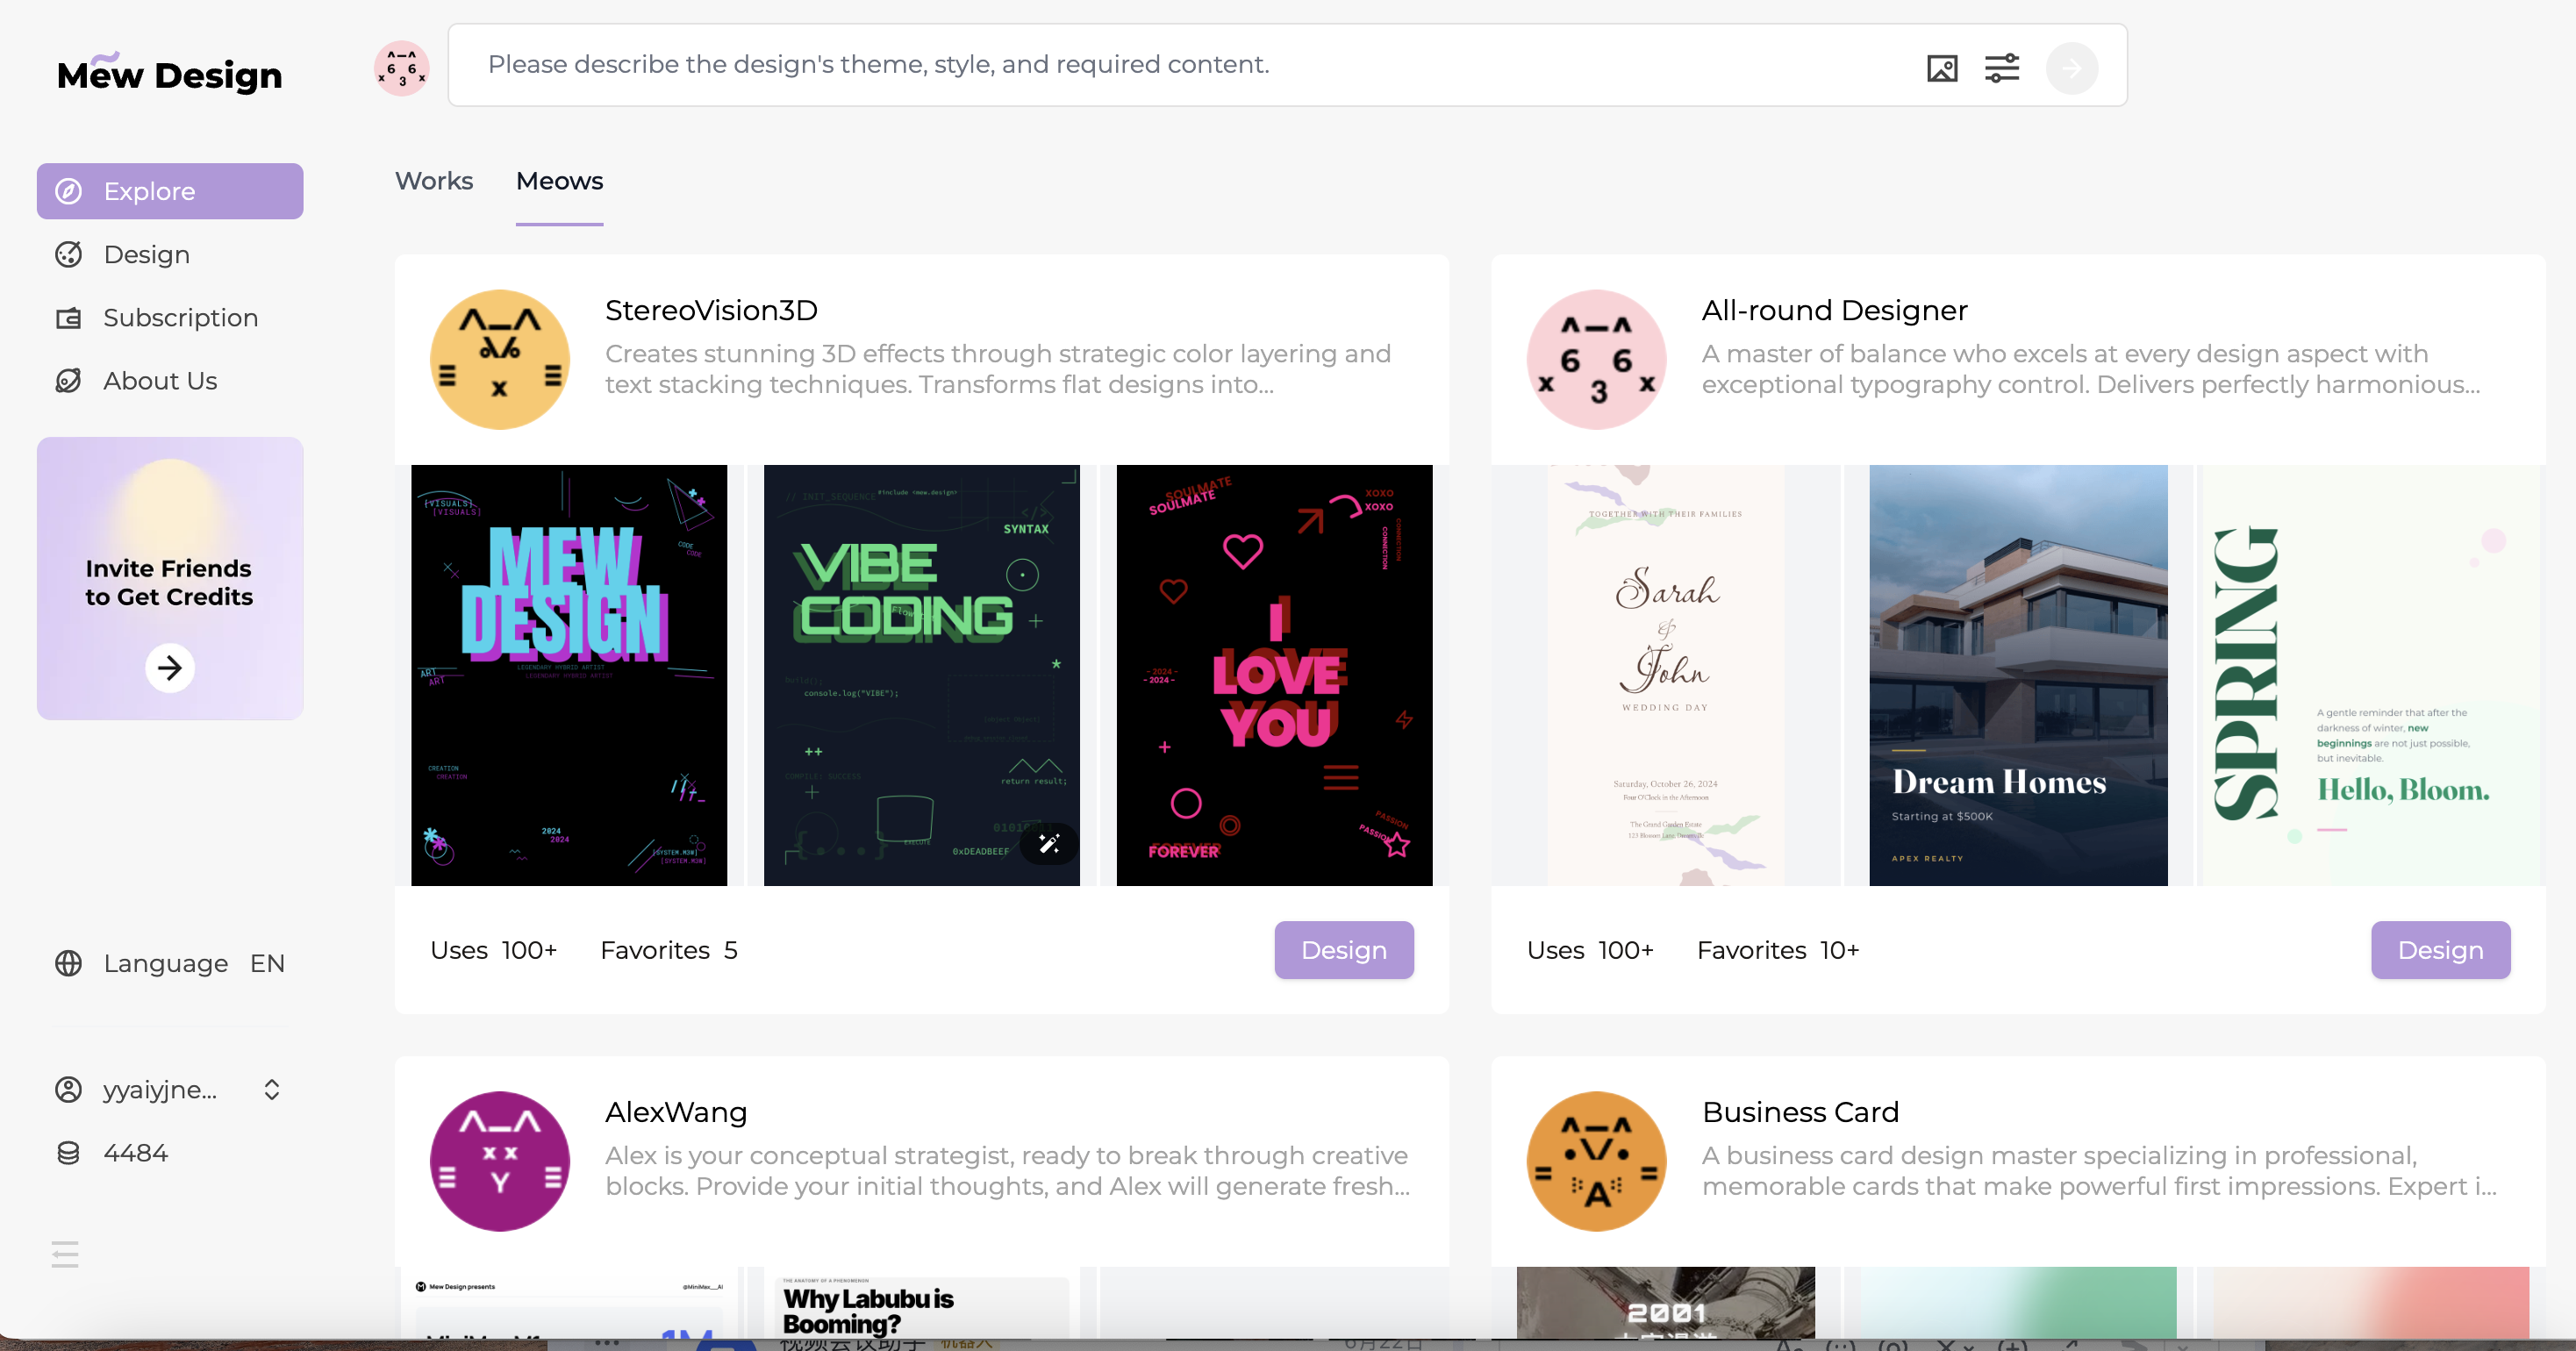Viewport: 2576px width, 1351px height.
Task: Open the Spring Hello Bloom poster thumbnail
Action: pos(2372,675)
